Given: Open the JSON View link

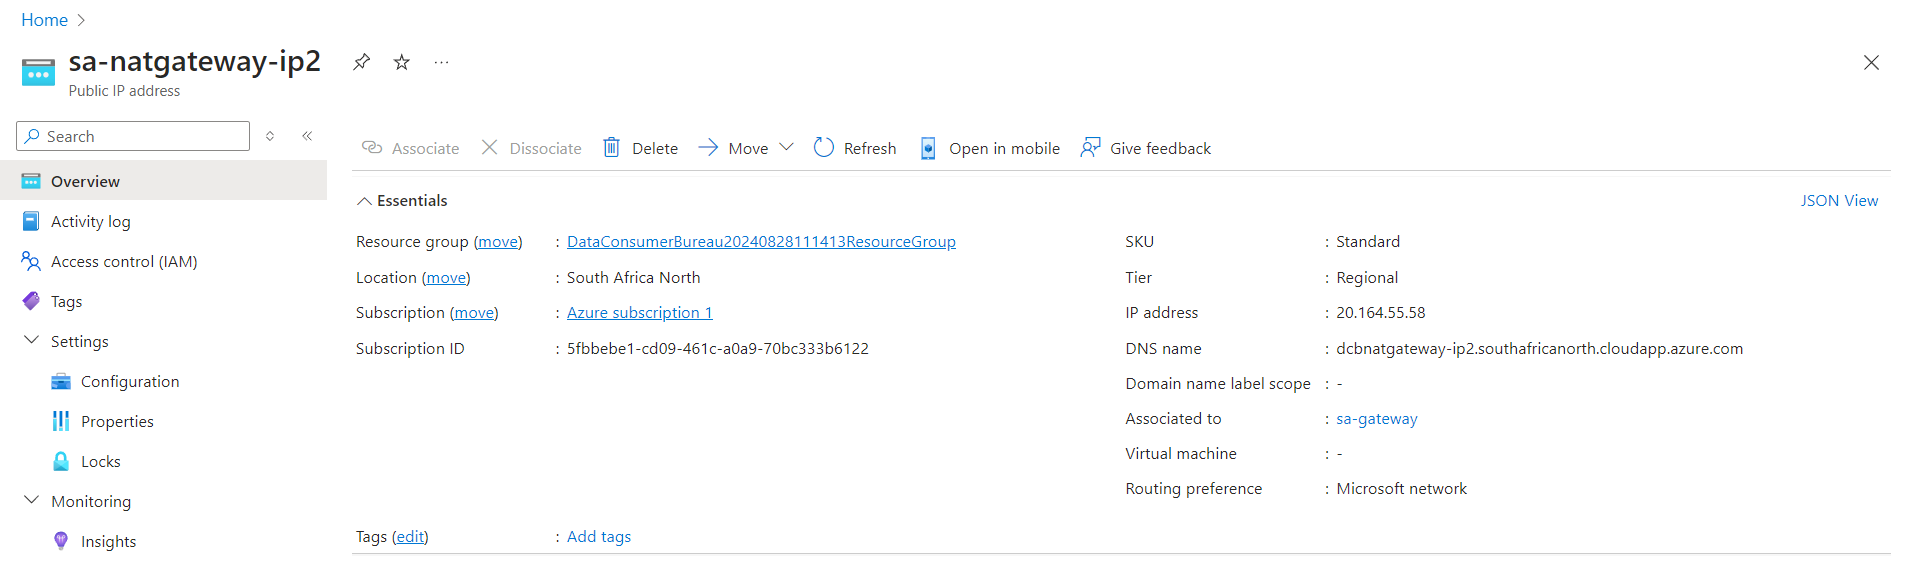Looking at the screenshot, I should (1839, 201).
